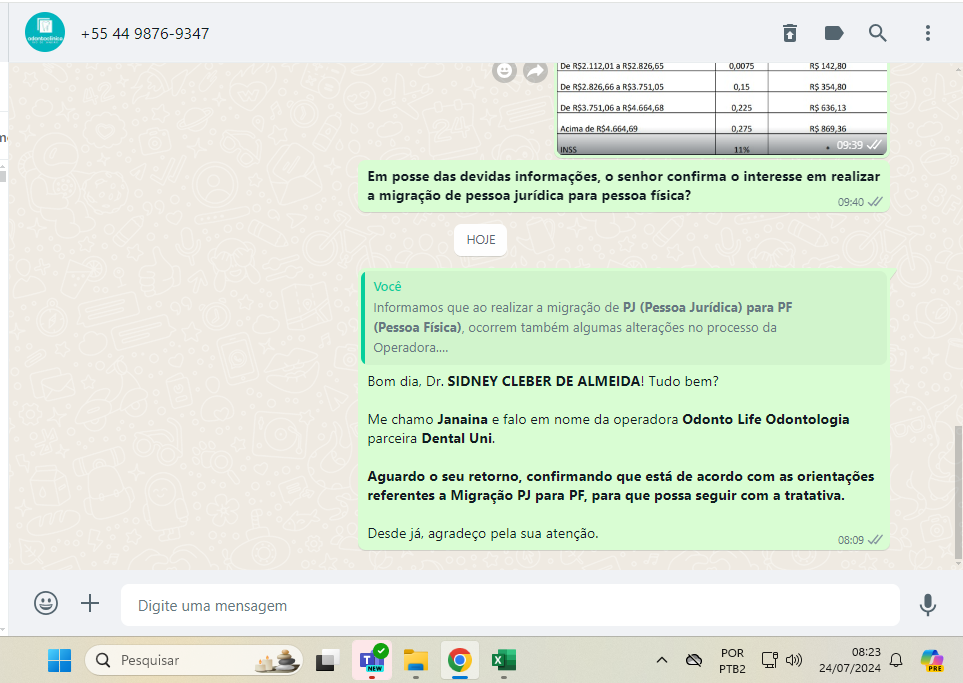The image size is (963, 683).
Task: Open the emoji picker
Action: (x=46, y=603)
